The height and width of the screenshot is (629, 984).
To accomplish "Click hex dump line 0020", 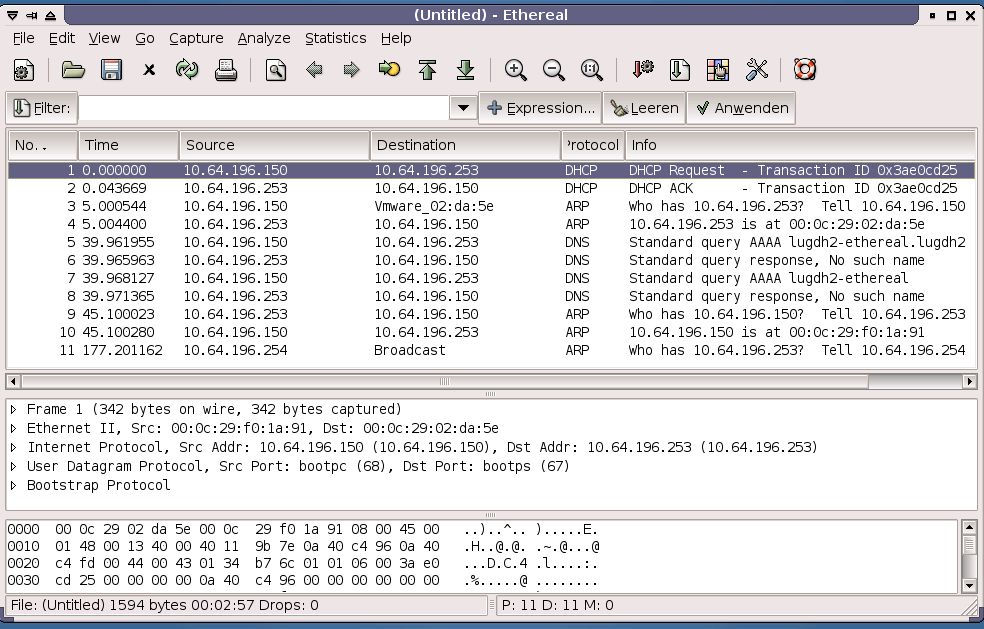I will (303, 564).
